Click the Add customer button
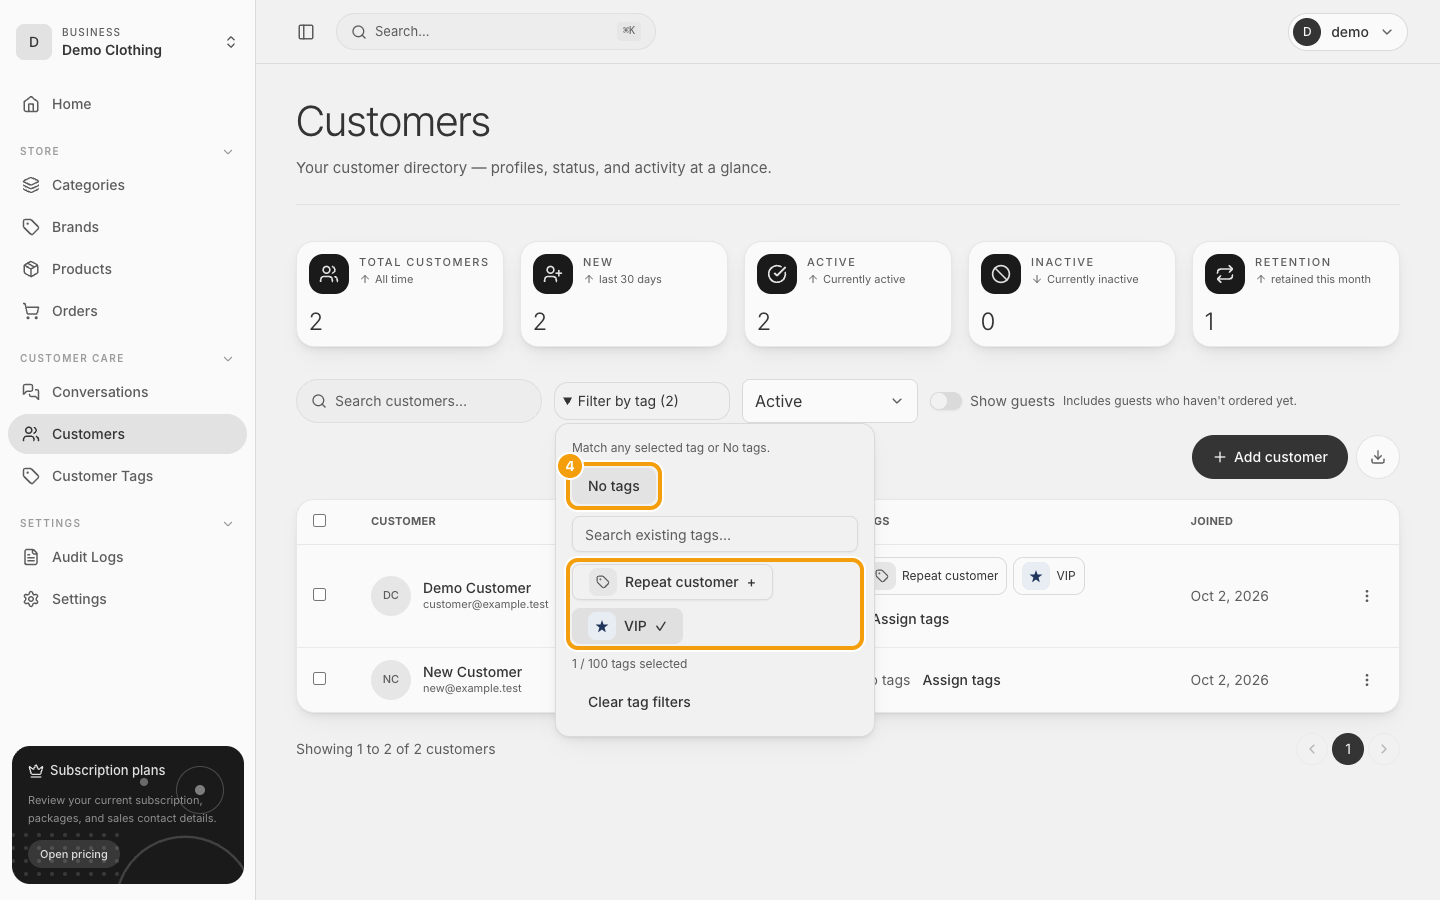This screenshot has height=900, width=1440. click(1269, 457)
